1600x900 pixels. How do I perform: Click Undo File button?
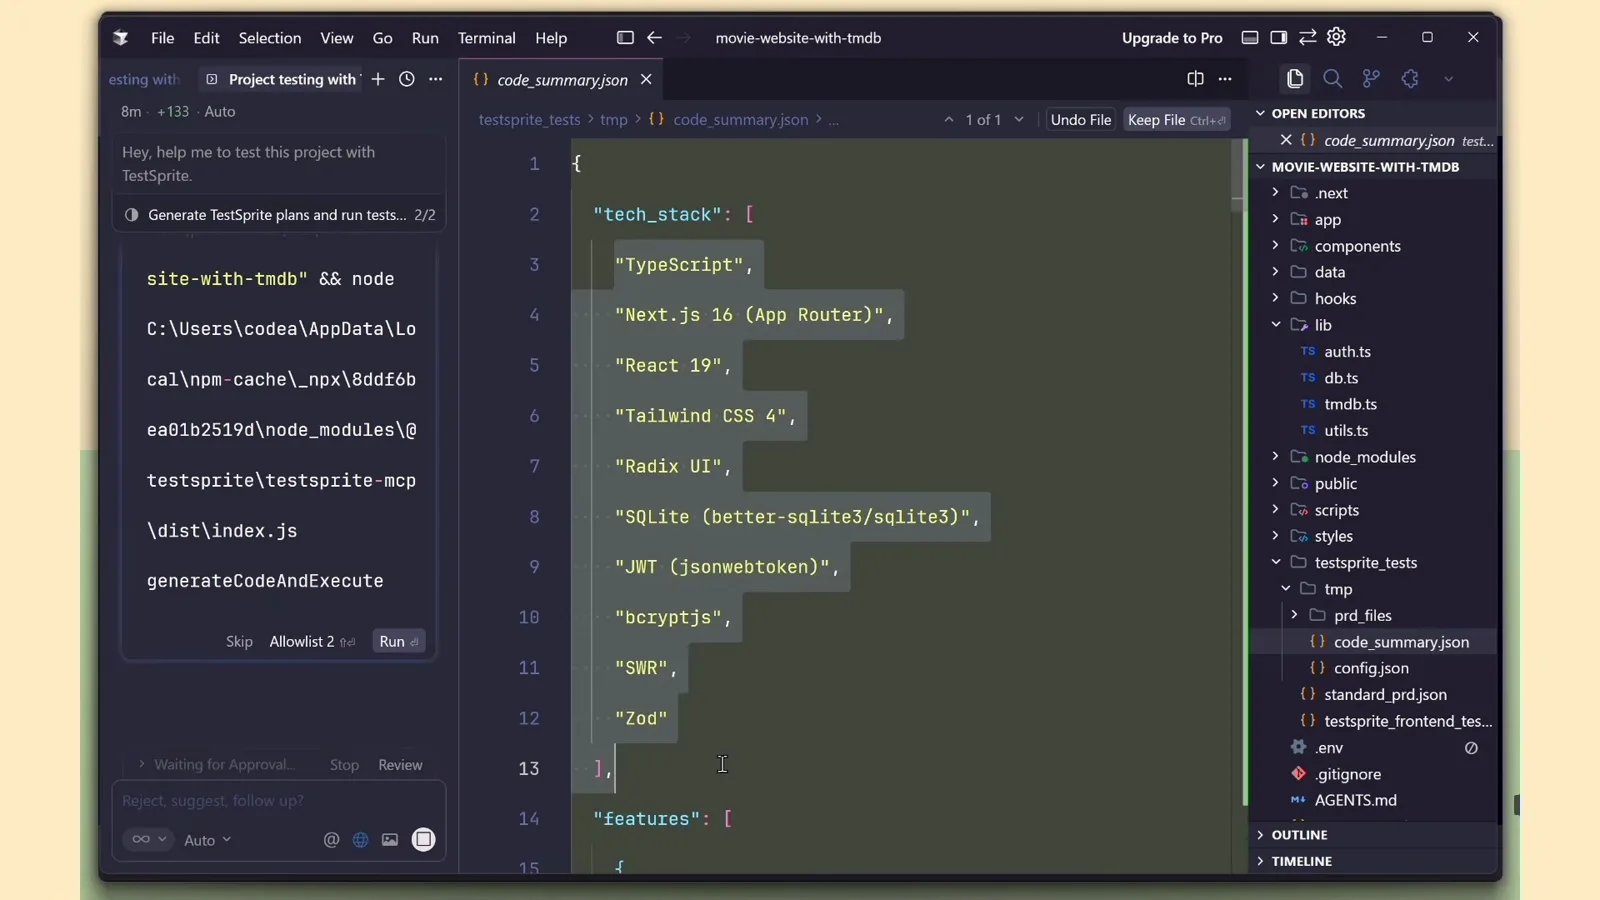(1081, 119)
